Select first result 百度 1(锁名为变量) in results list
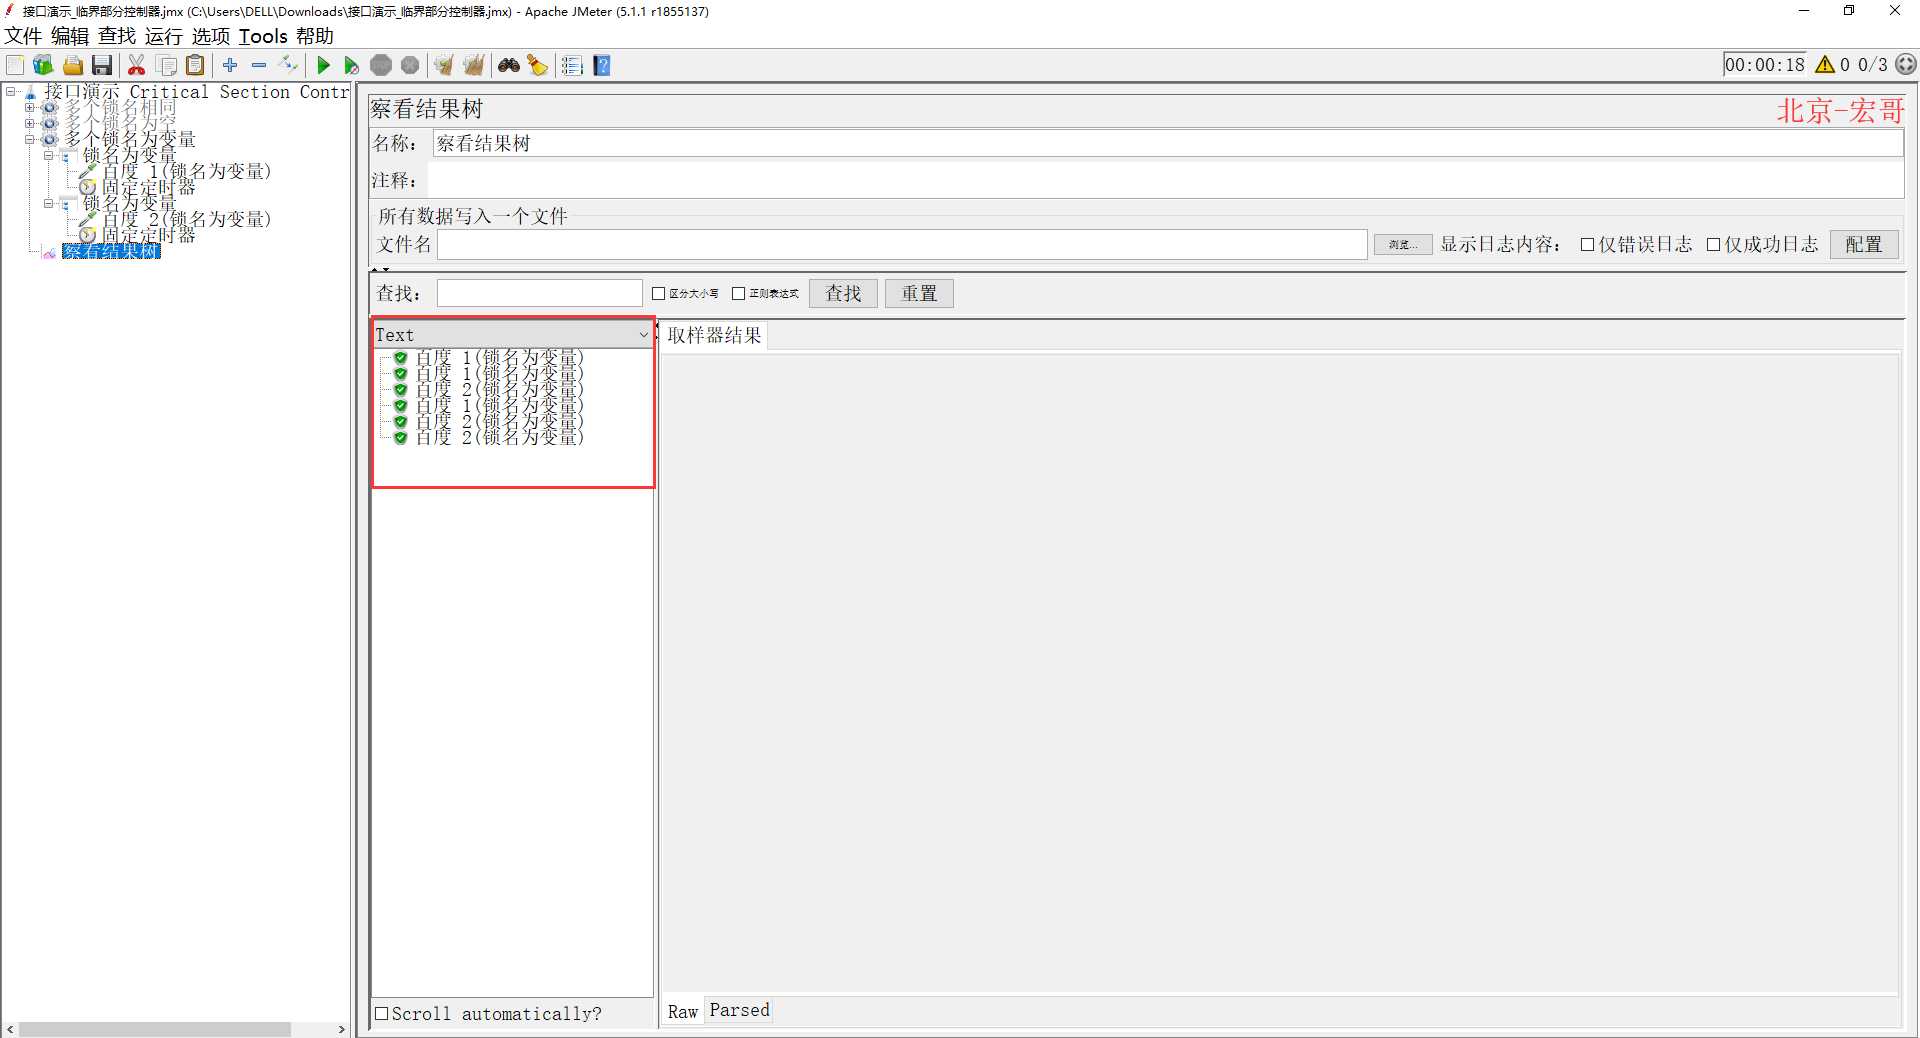Viewport: 1920px width, 1038px height. [499, 357]
